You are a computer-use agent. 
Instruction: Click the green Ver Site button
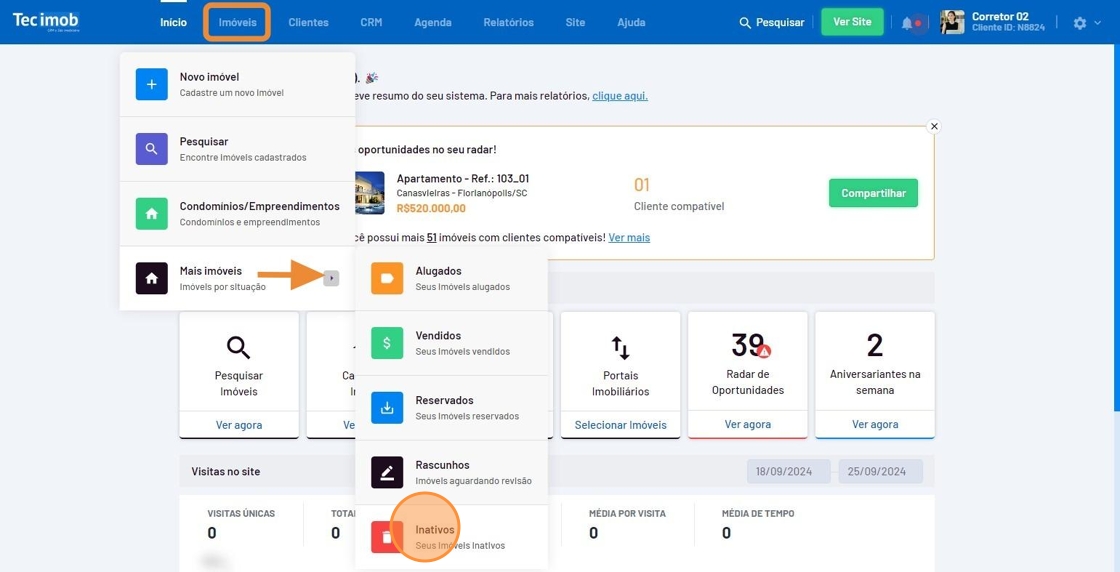pos(852,22)
